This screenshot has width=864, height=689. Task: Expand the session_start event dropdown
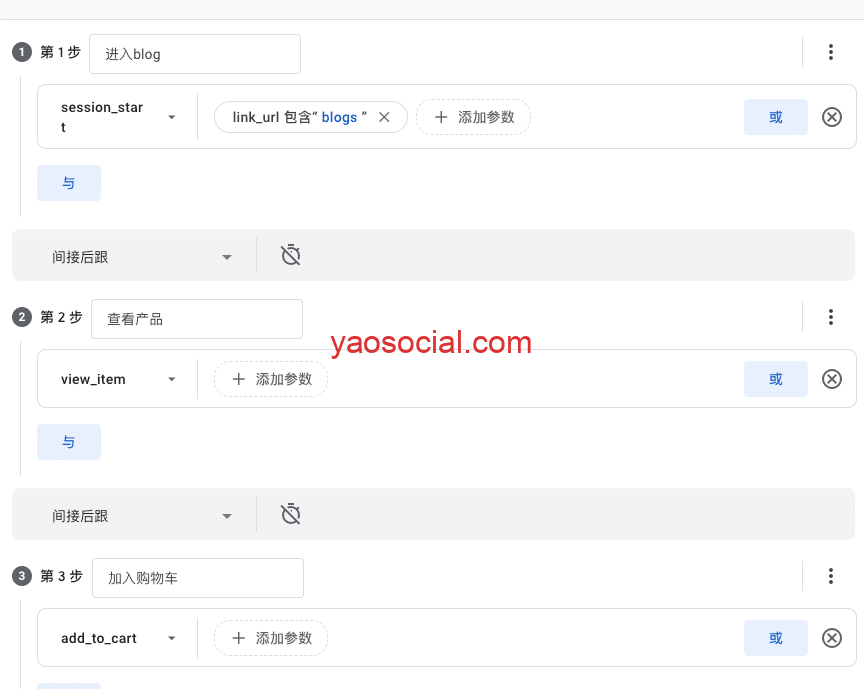[x=171, y=117]
